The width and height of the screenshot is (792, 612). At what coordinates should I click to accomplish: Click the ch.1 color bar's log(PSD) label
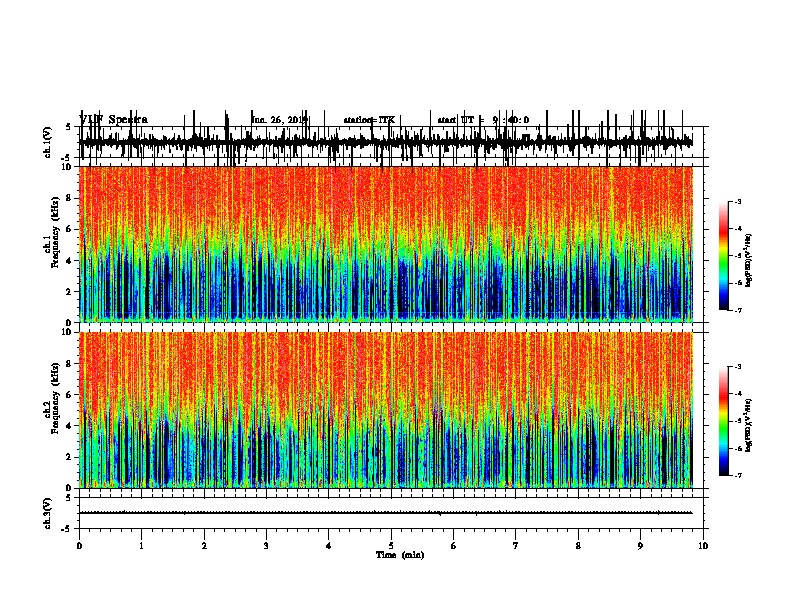coord(748,261)
